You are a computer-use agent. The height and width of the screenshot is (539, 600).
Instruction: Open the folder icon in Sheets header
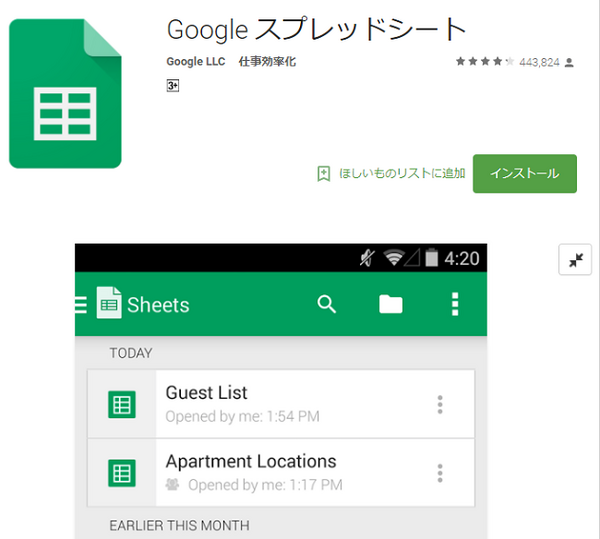tap(391, 305)
